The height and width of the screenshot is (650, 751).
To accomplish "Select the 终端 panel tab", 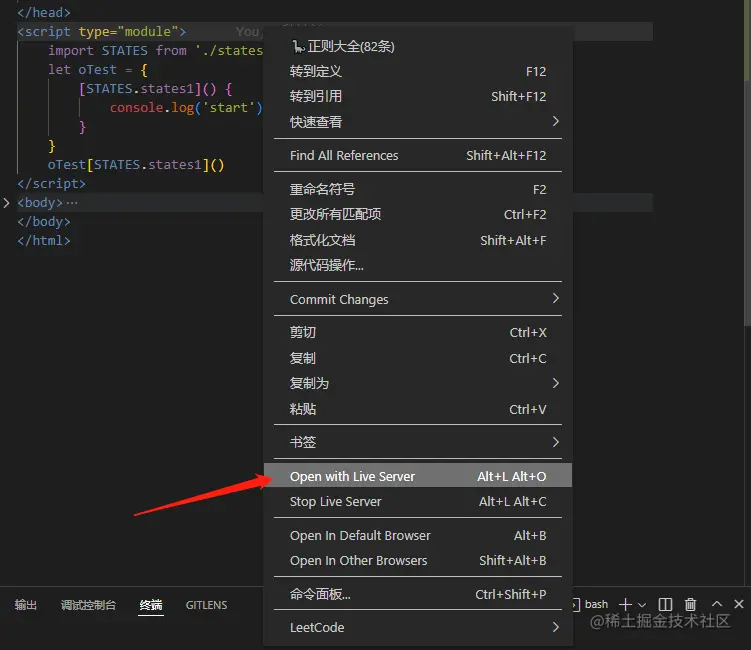I will [x=151, y=605].
